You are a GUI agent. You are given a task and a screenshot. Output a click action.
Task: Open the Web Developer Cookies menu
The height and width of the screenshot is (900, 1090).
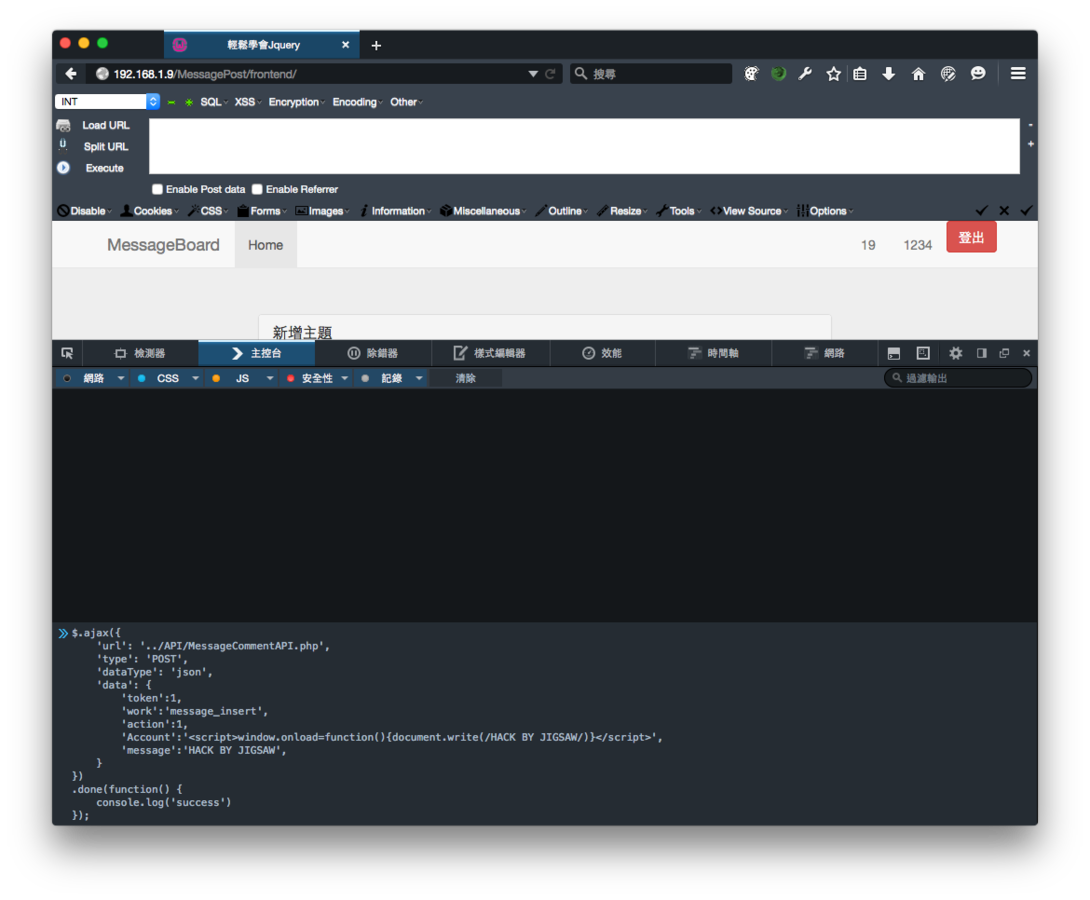pyautogui.click(x=149, y=211)
